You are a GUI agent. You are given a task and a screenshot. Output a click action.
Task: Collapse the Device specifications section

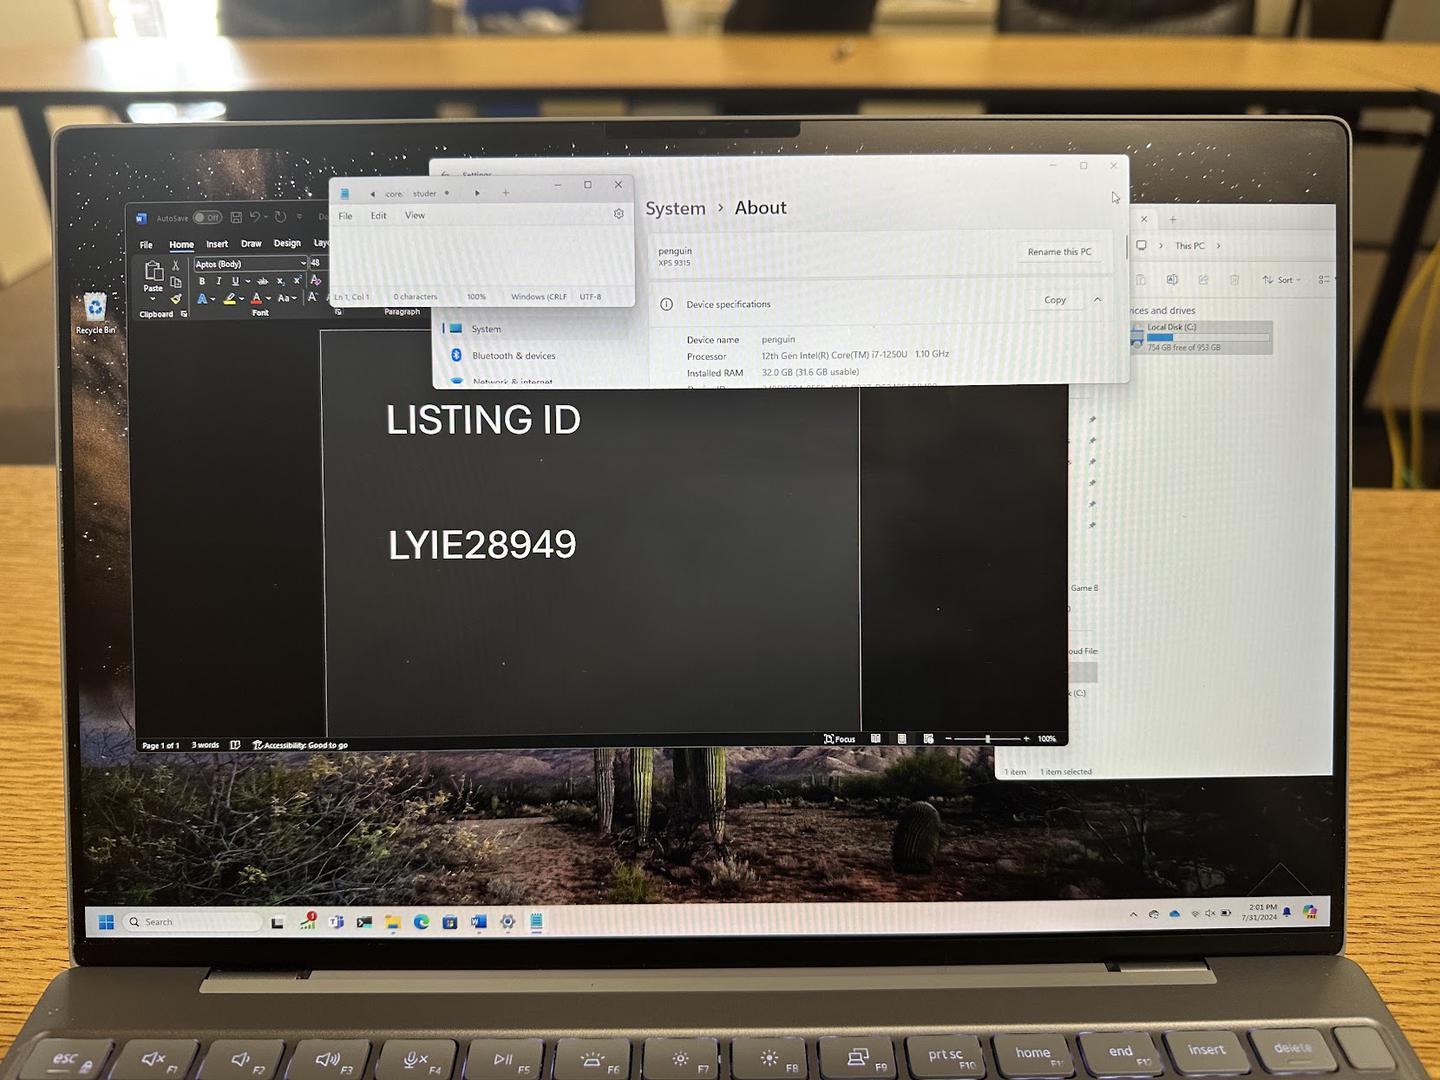coord(1097,300)
